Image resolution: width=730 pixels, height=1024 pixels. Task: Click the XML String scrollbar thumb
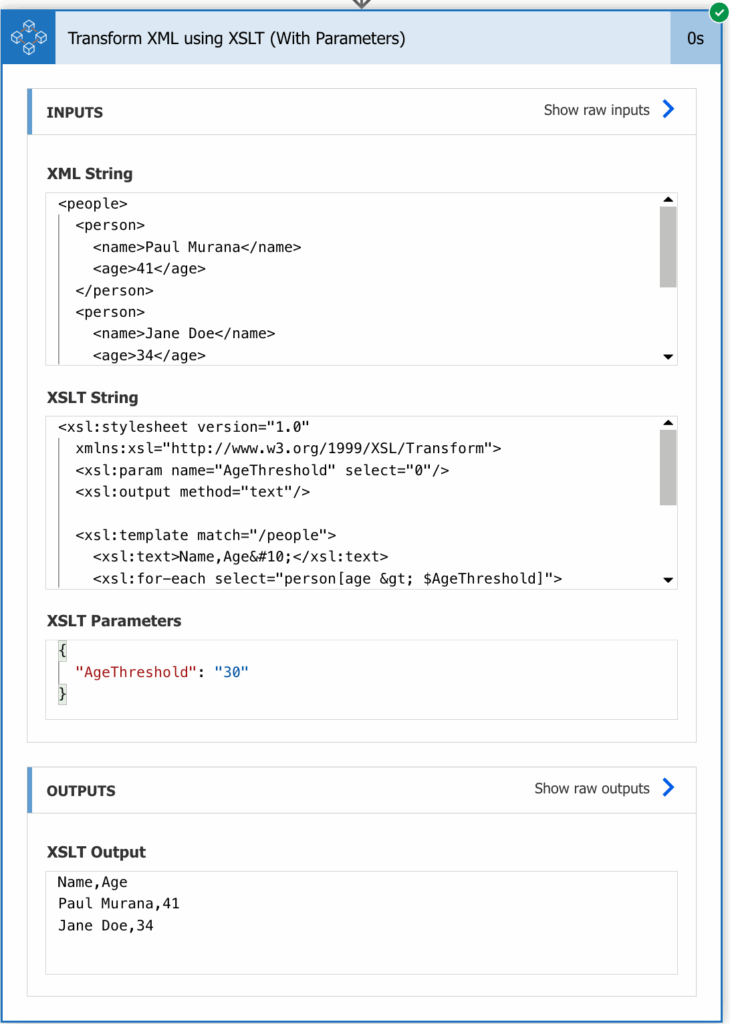(668, 247)
